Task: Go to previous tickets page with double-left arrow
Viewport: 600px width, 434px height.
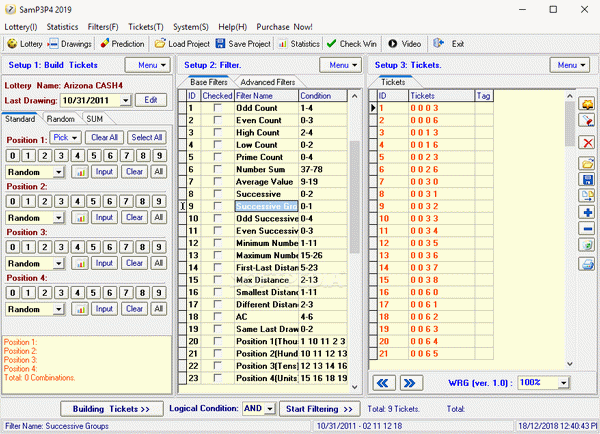Action: 383,383
